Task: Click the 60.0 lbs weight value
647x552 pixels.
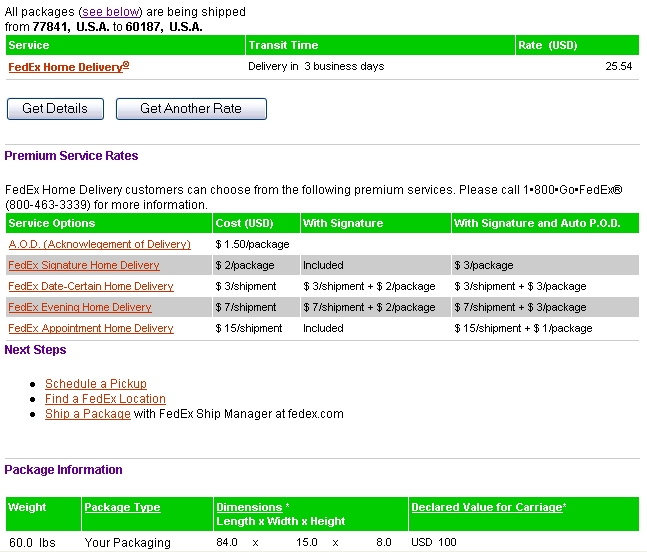Action: click(x=31, y=542)
